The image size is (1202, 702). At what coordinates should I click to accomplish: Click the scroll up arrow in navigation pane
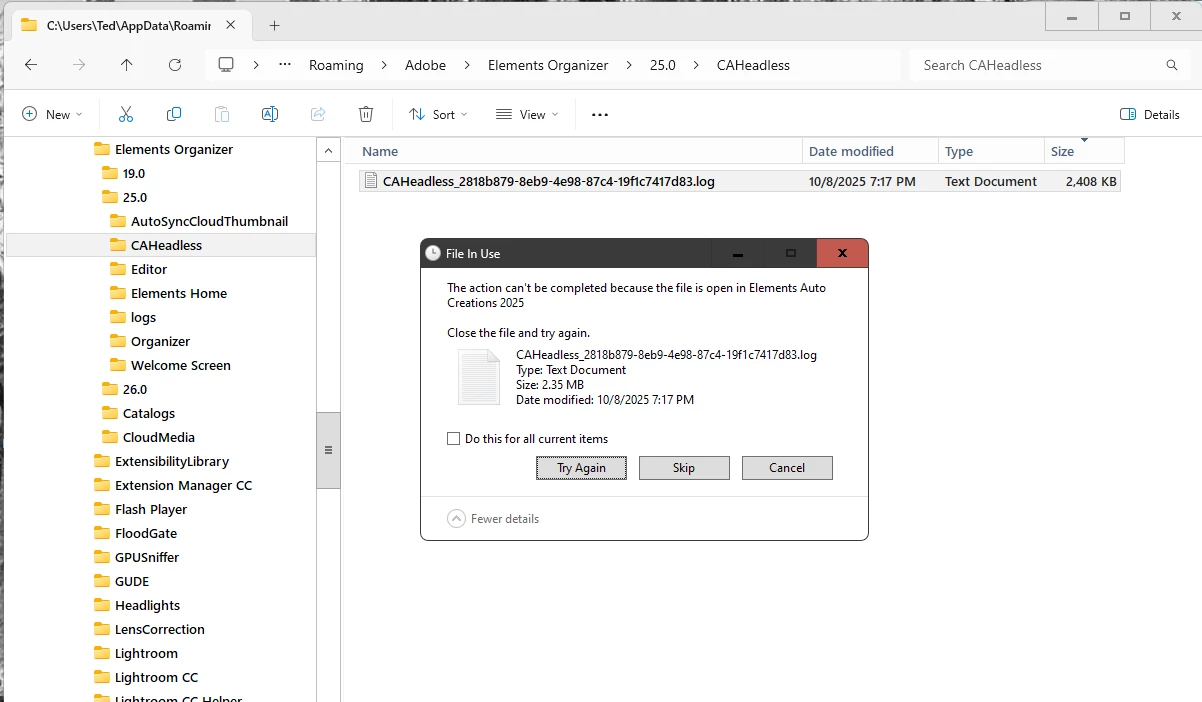click(328, 150)
